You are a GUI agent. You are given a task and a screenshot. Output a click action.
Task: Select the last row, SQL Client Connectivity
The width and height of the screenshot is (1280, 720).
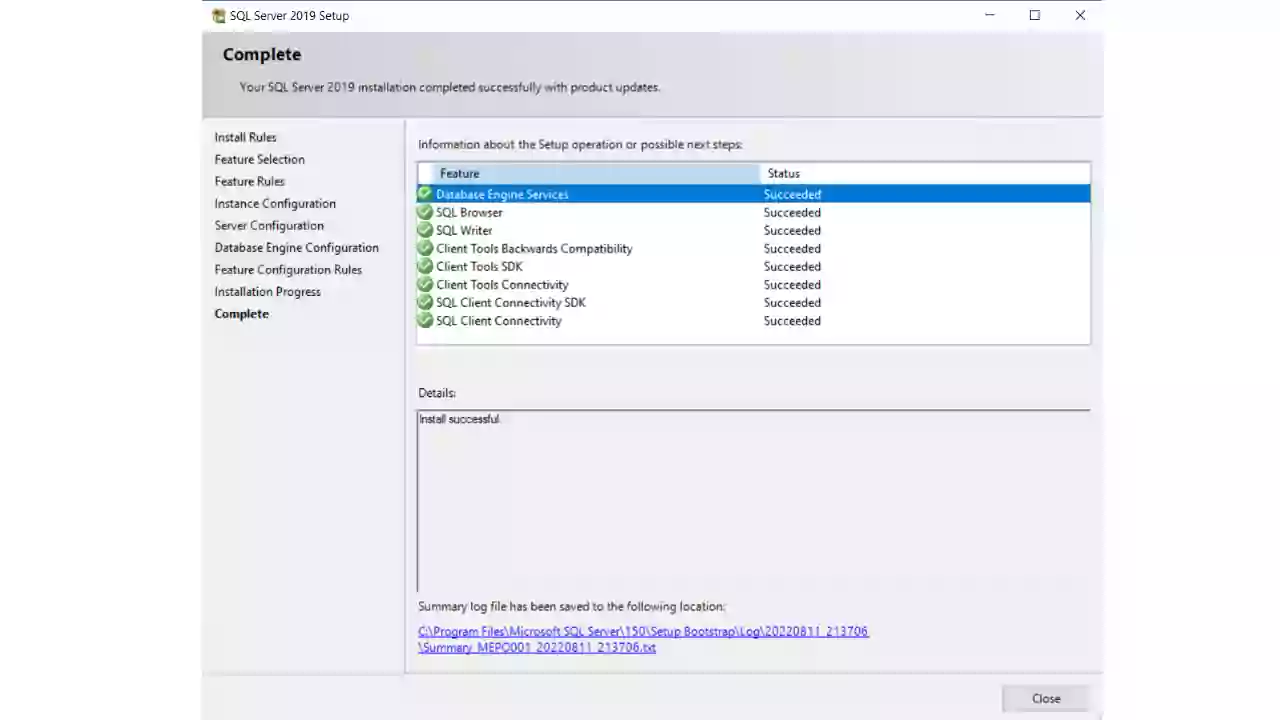753,320
